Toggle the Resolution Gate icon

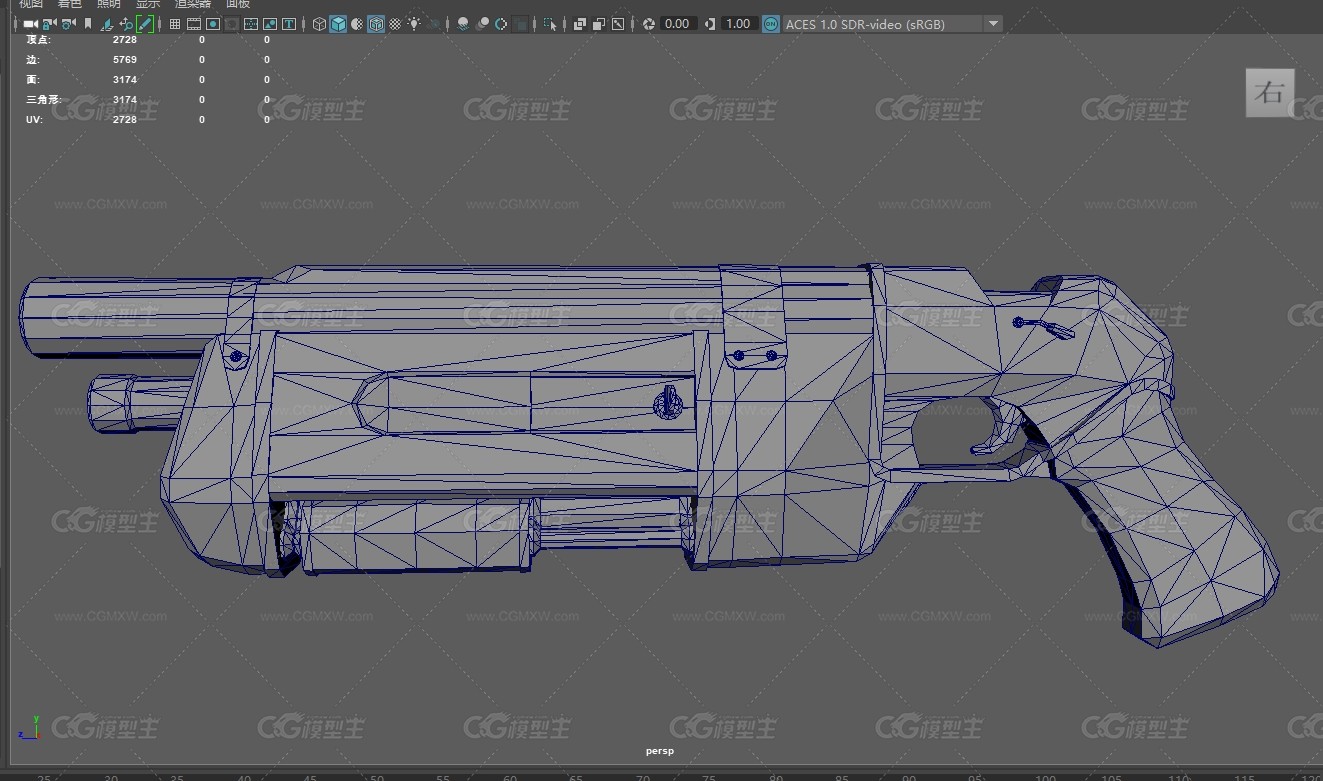pos(213,24)
